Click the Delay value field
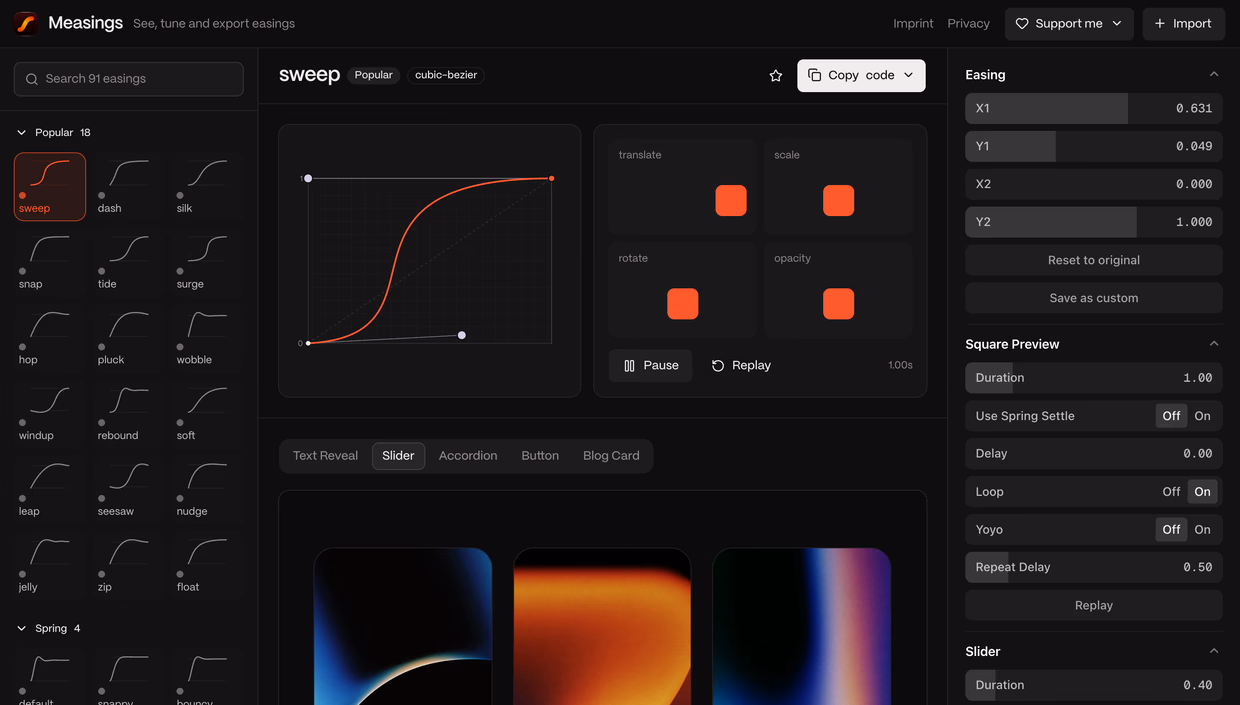 click(1093, 454)
